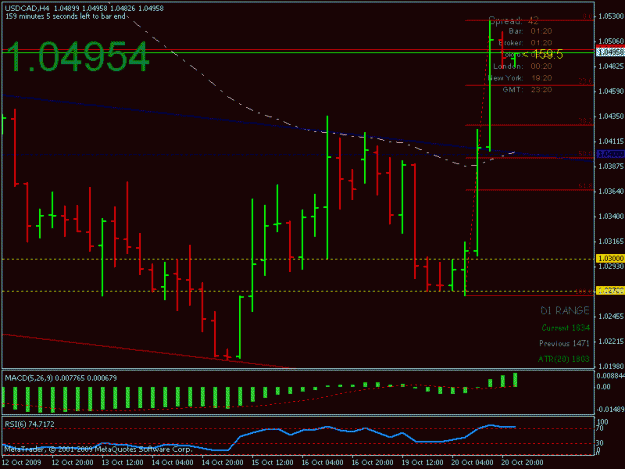The height and width of the screenshot is (469, 625).
Task: Click the 1.04115 price axis label
Action: [x=611, y=141]
